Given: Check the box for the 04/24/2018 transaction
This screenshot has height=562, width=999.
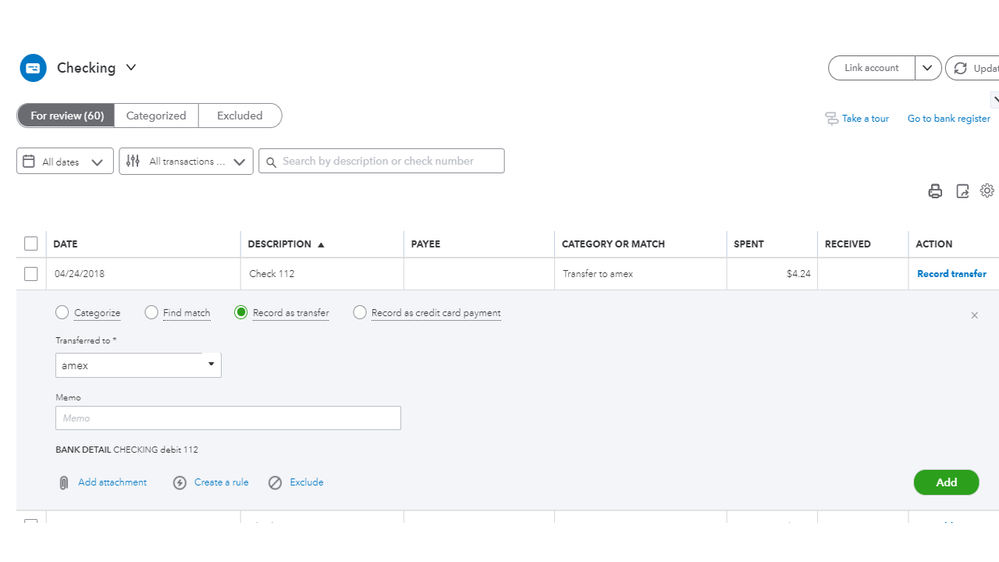Looking at the screenshot, I should [31, 274].
